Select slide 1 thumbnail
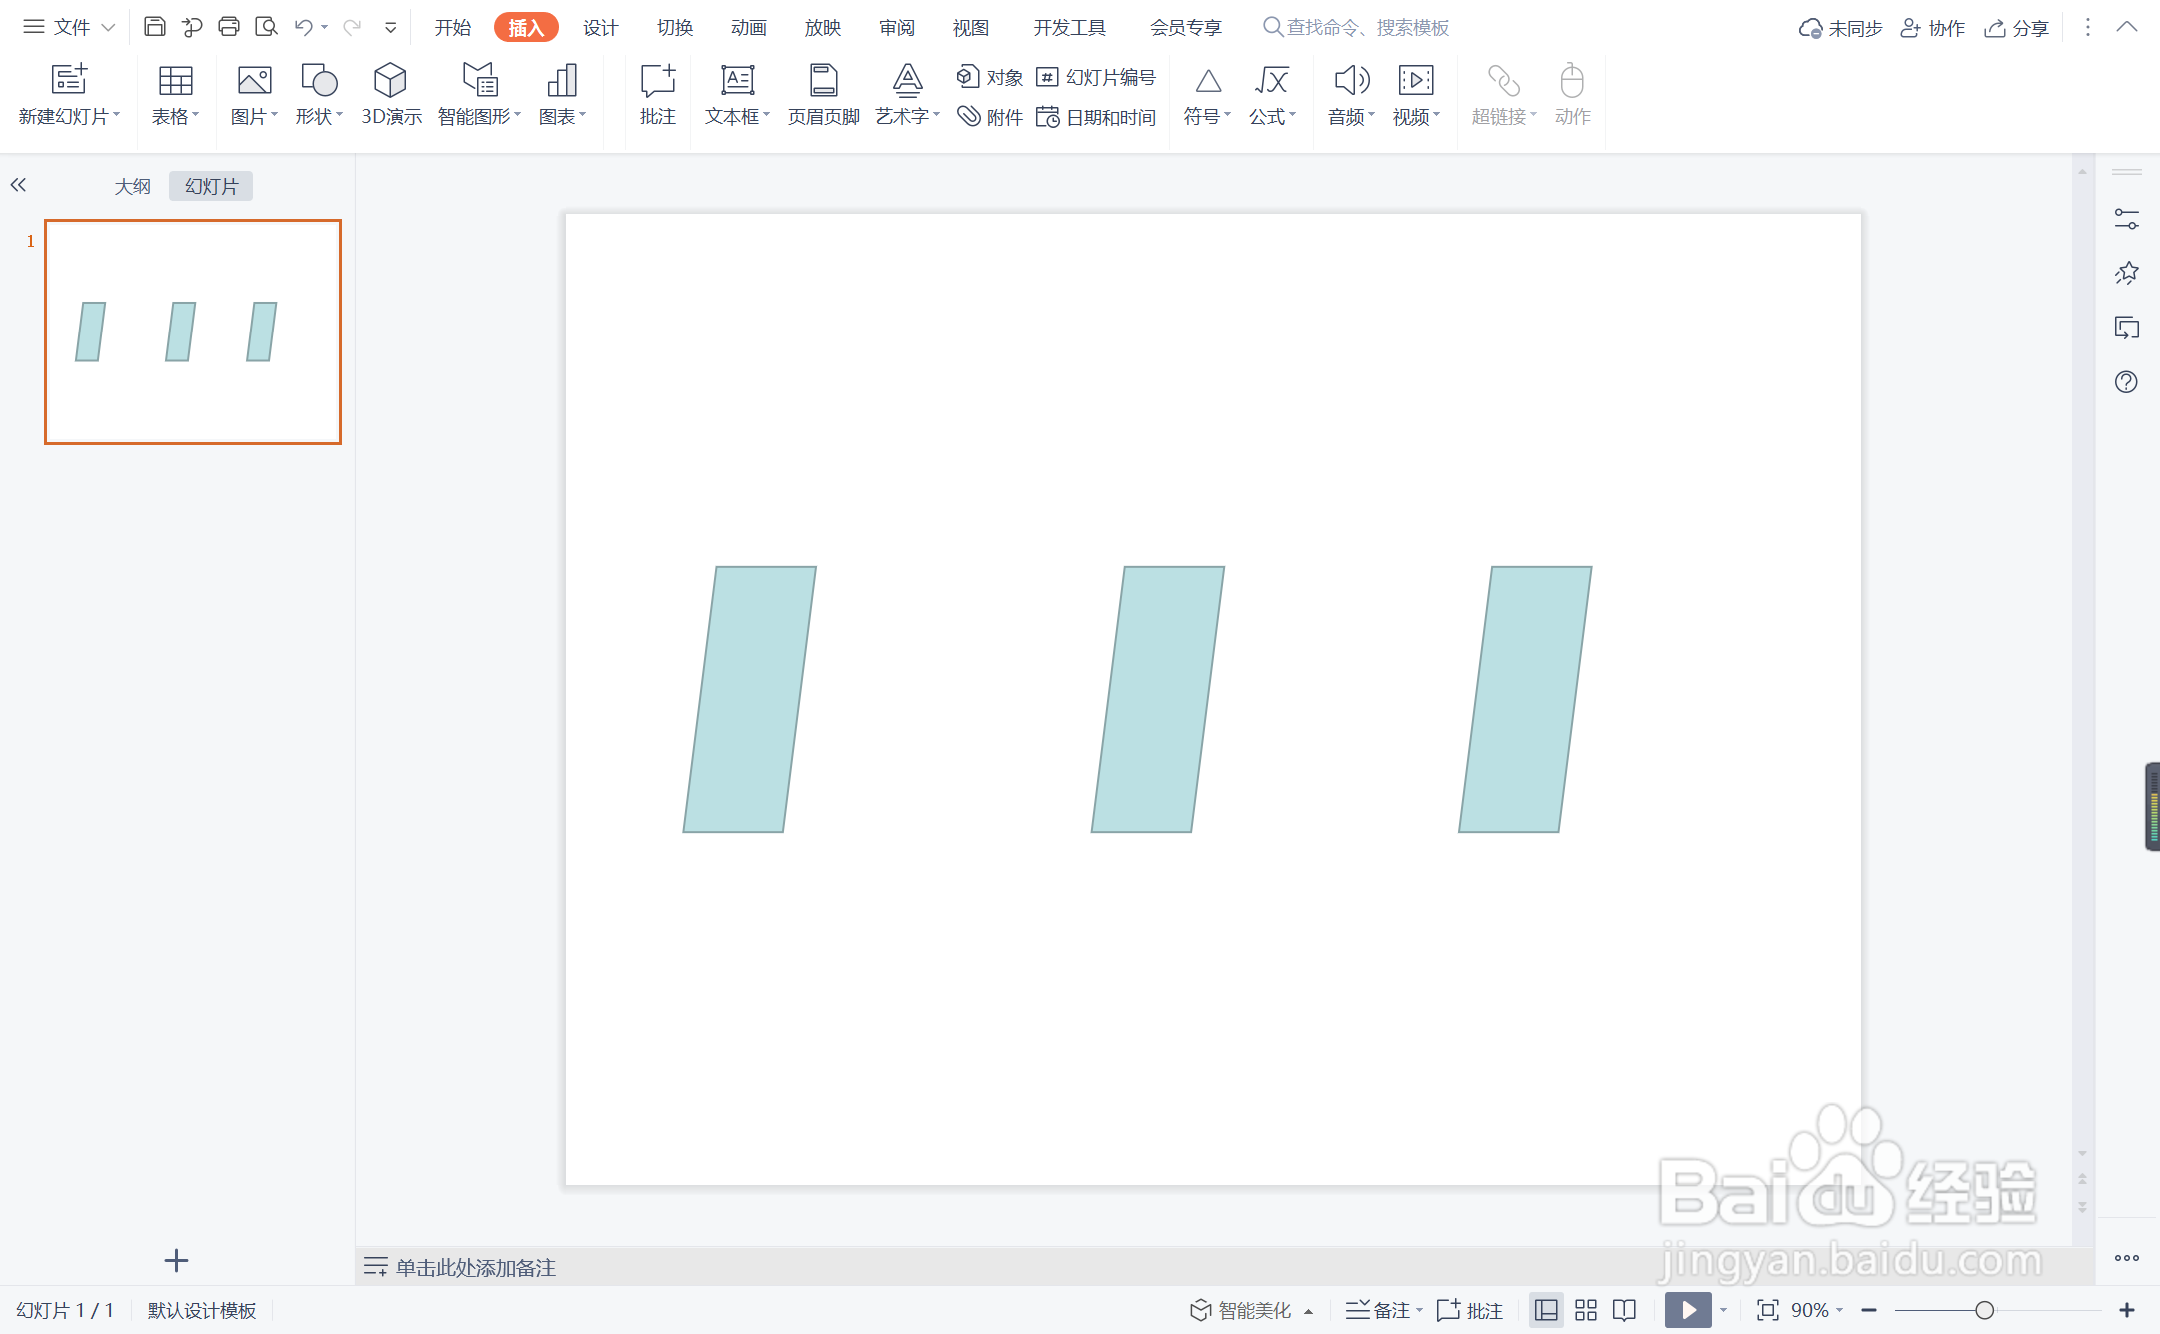2160x1334 pixels. 193,332
